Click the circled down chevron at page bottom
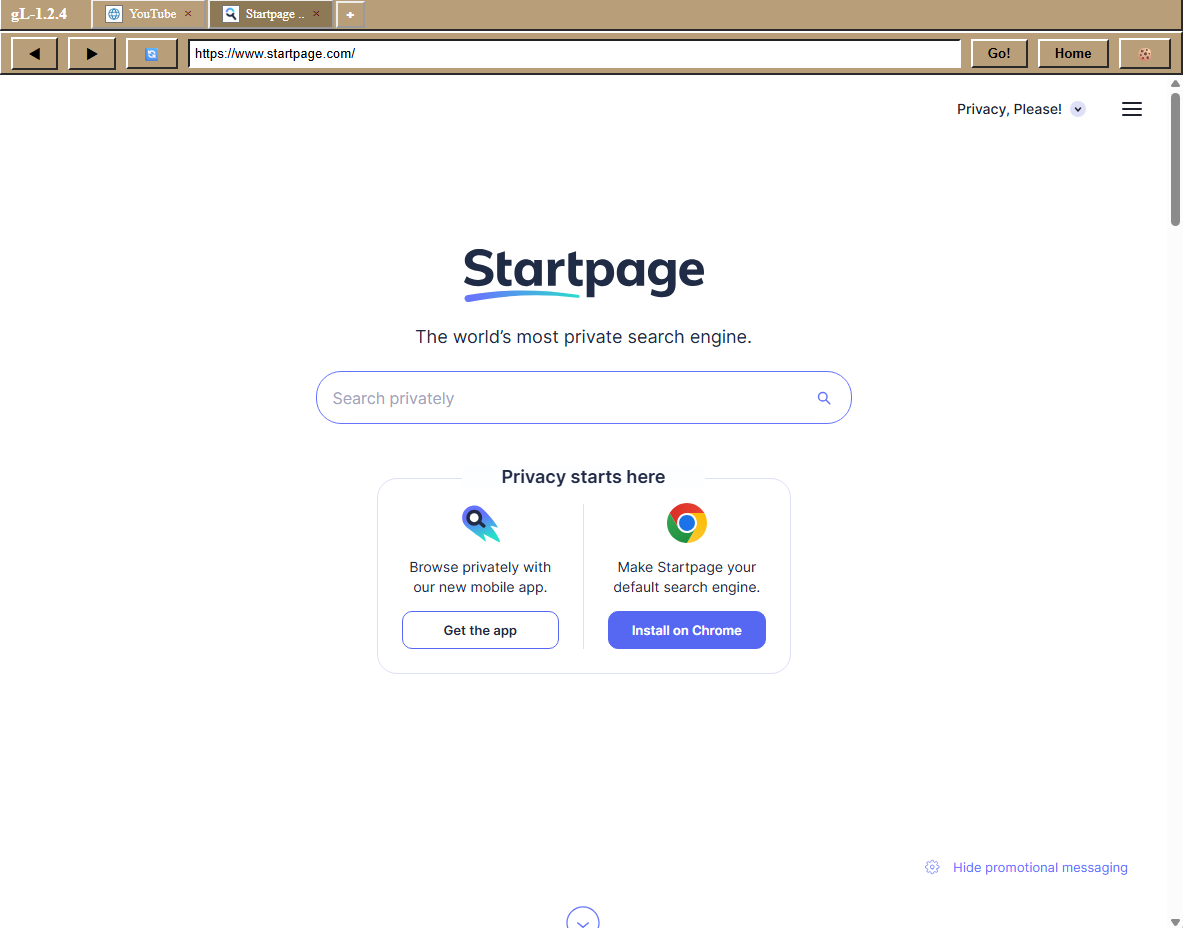Image resolution: width=1183 pixels, height=928 pixels. pyautogui.click(x=582, y=918)
